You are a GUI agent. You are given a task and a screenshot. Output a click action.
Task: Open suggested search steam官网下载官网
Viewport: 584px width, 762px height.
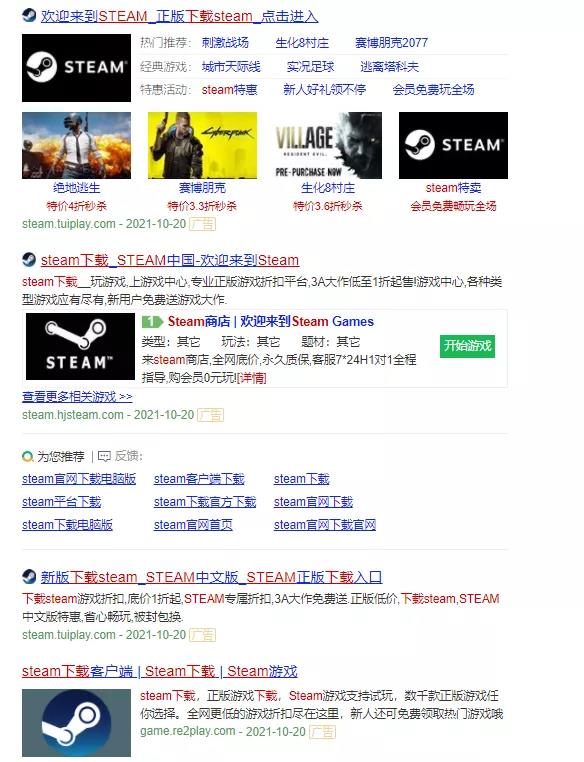coord(325,525)
